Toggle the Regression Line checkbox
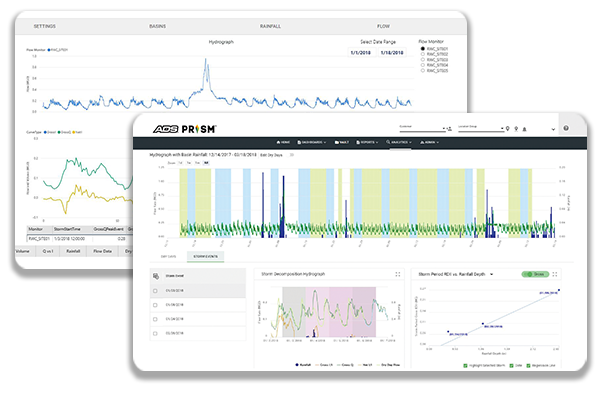600x400 pixels. tap(529, 366)
